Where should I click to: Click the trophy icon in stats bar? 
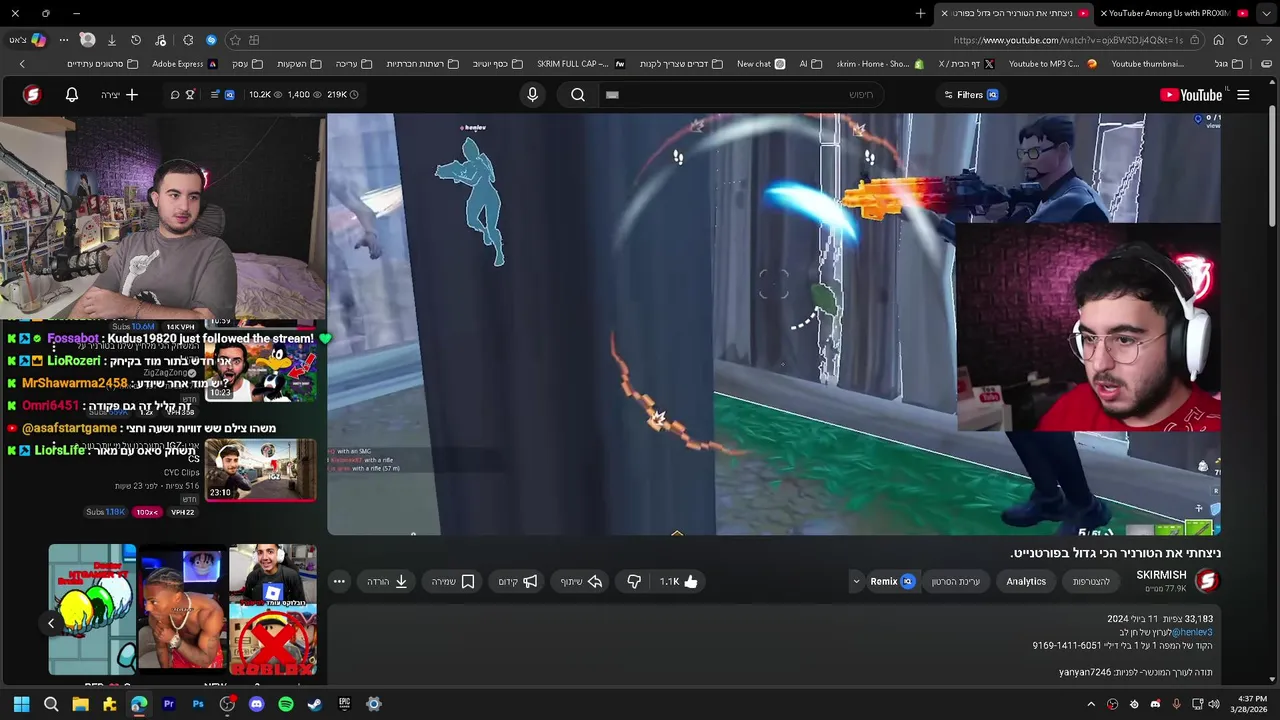[x=190, y=95]
